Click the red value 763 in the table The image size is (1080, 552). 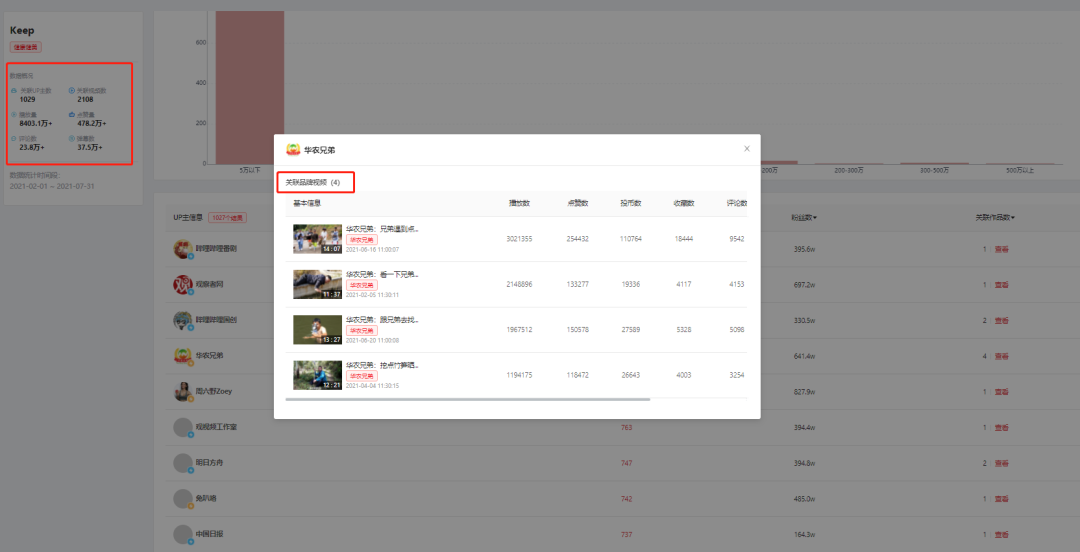click(626, 427)
